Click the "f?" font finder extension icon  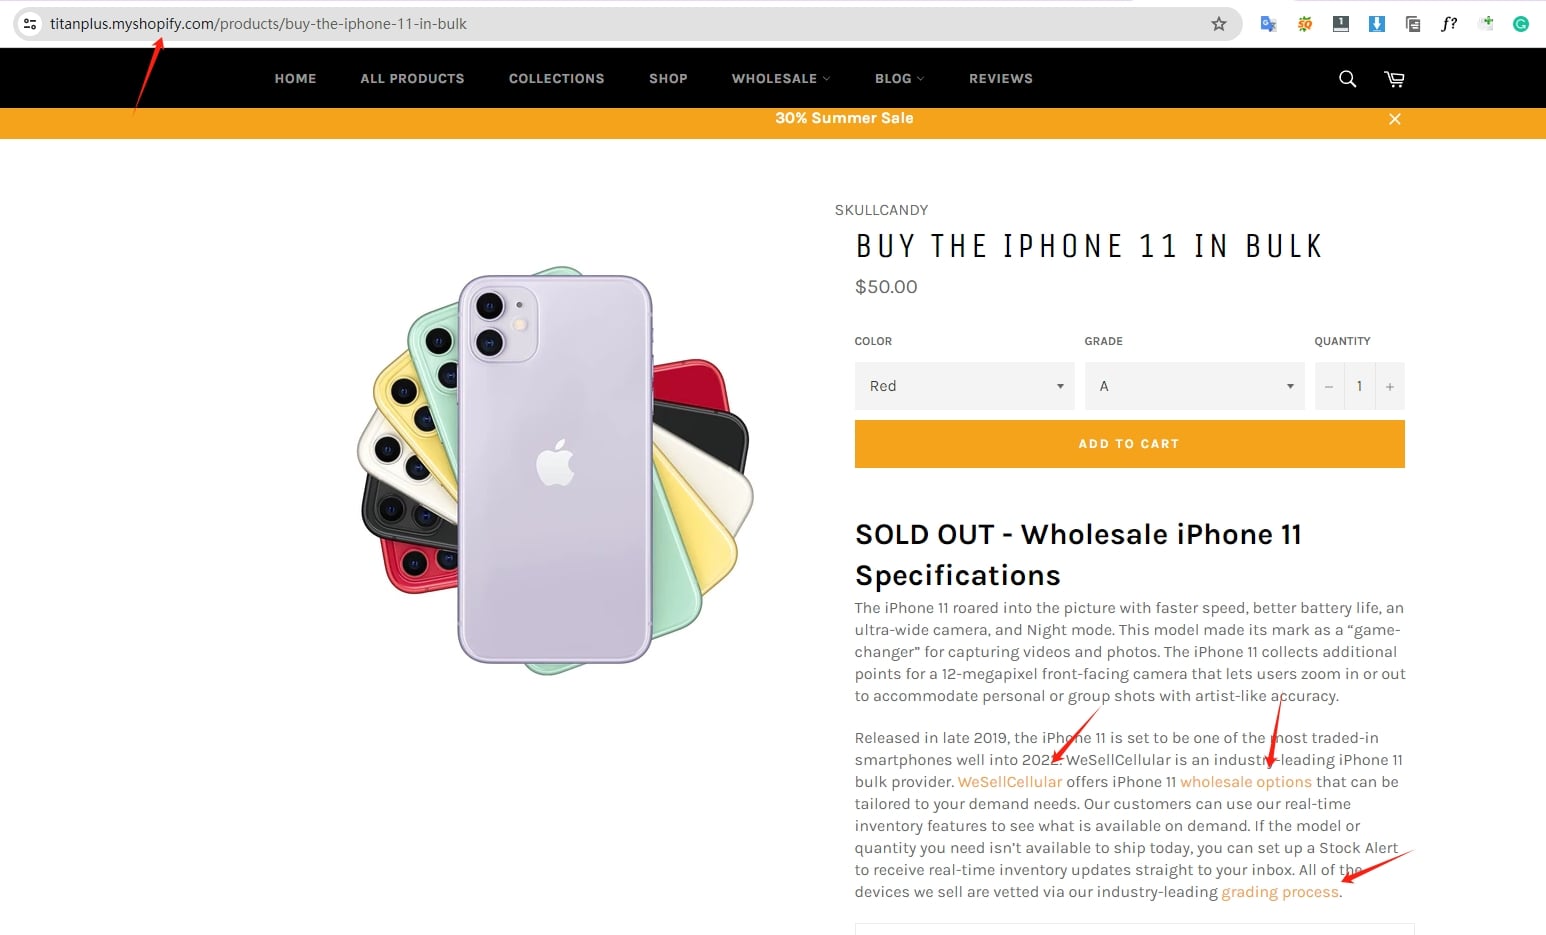point(1449,24)
